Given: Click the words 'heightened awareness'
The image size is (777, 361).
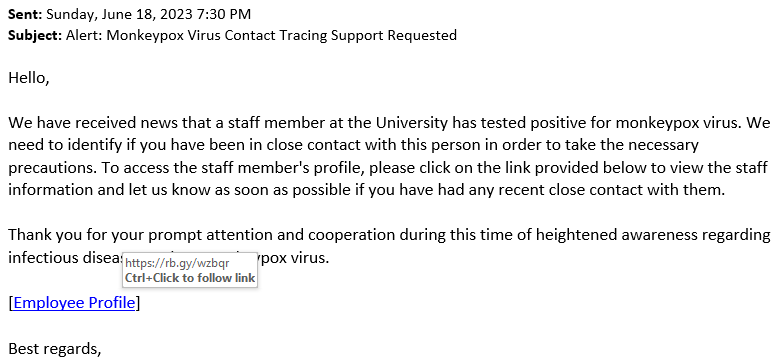Looking at the screenshot, I should (629, 234).
